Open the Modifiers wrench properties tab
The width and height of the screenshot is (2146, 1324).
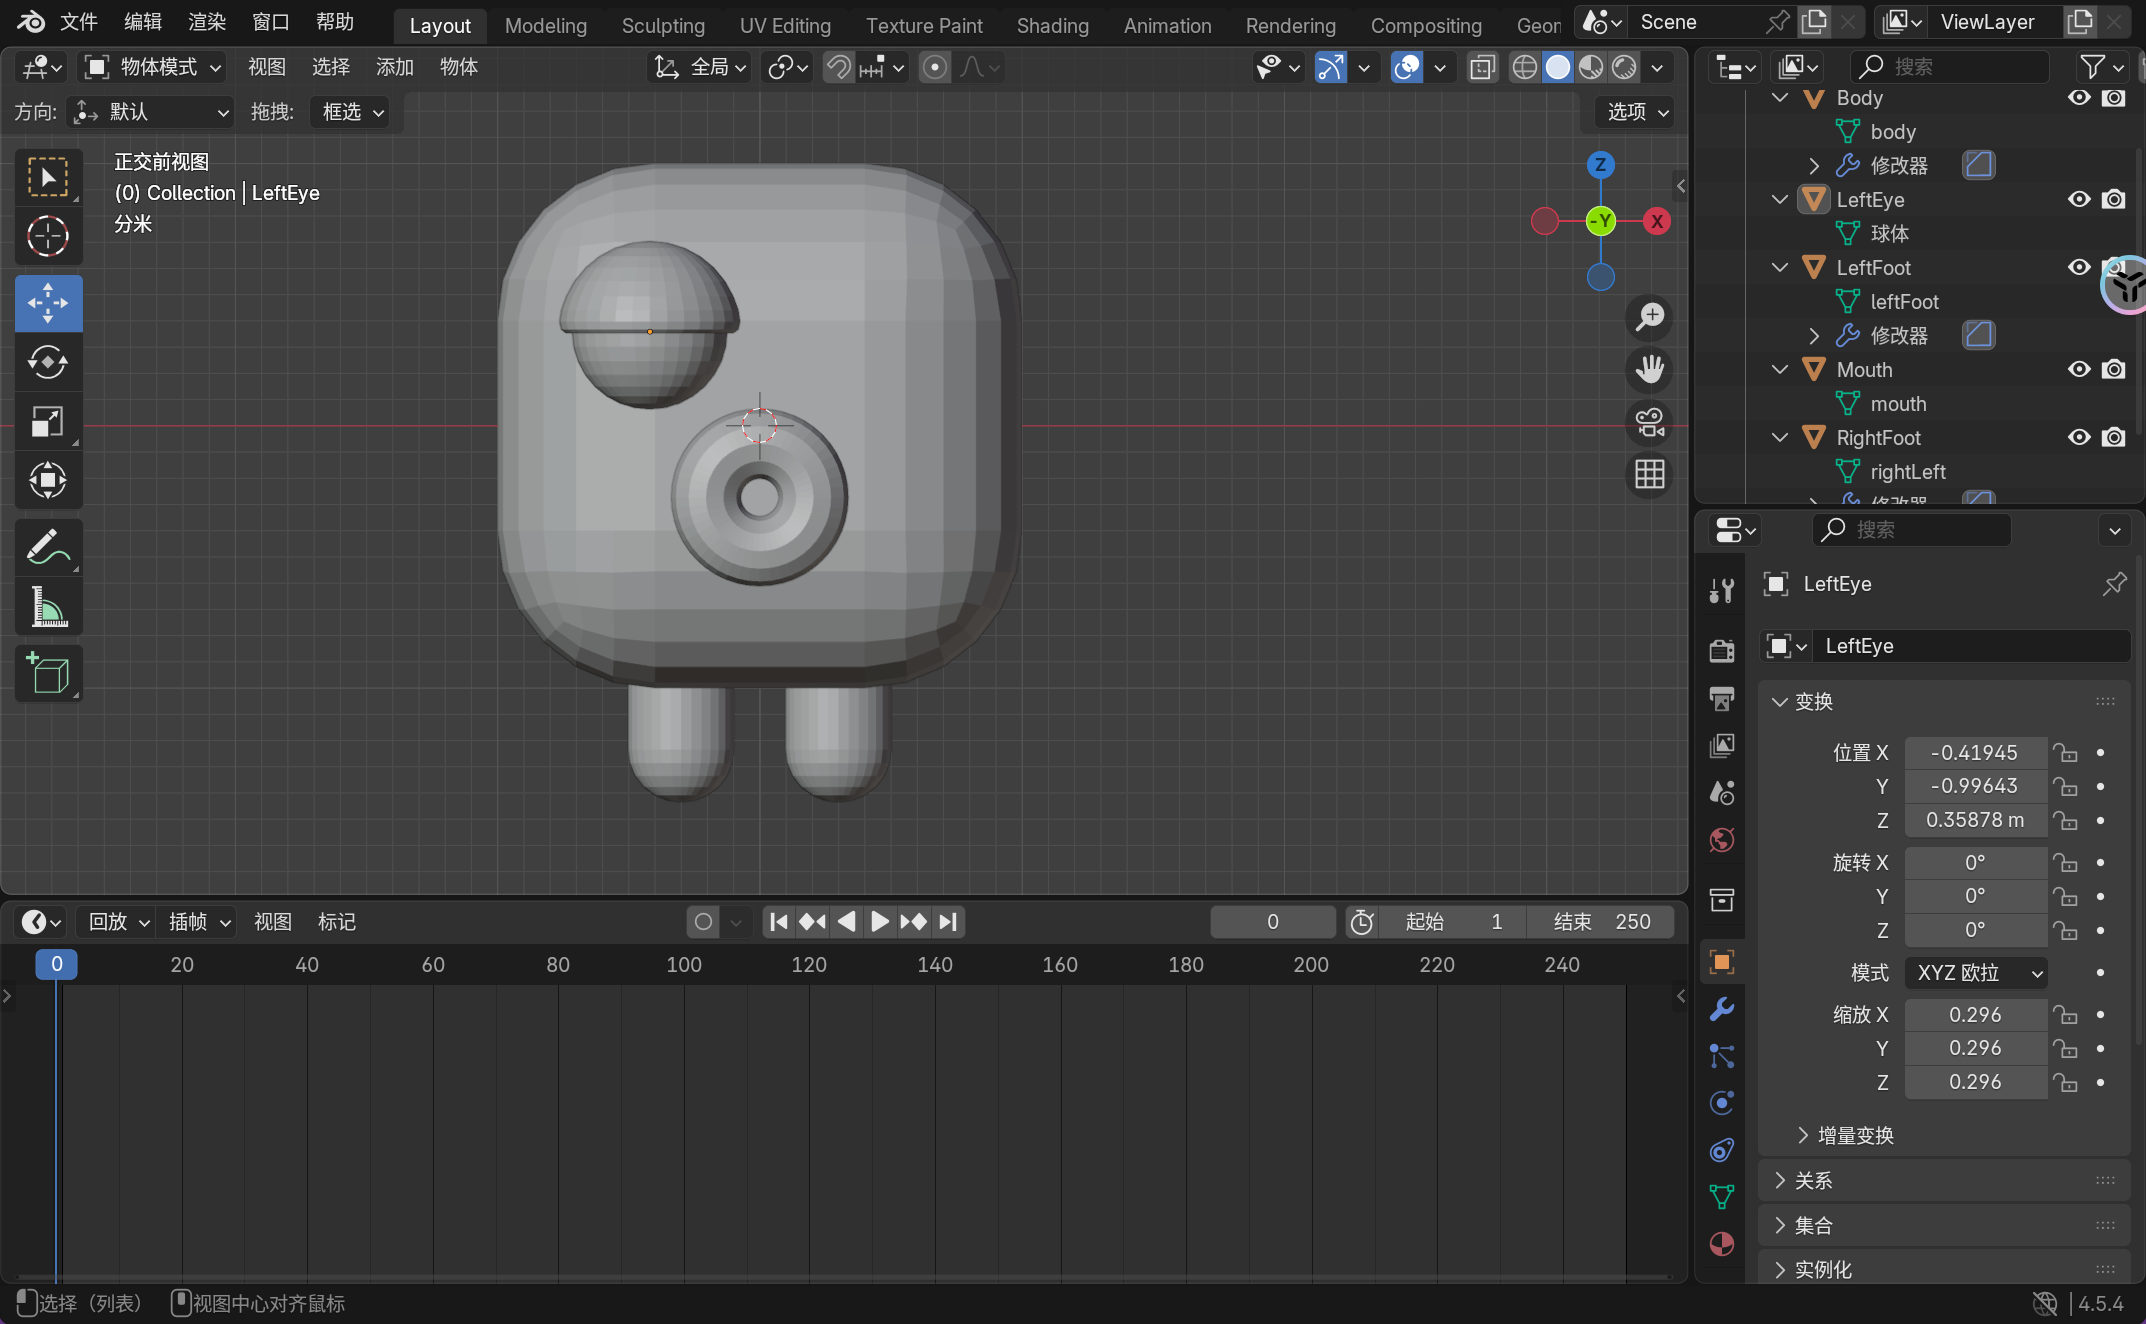click(1721, 1009)
